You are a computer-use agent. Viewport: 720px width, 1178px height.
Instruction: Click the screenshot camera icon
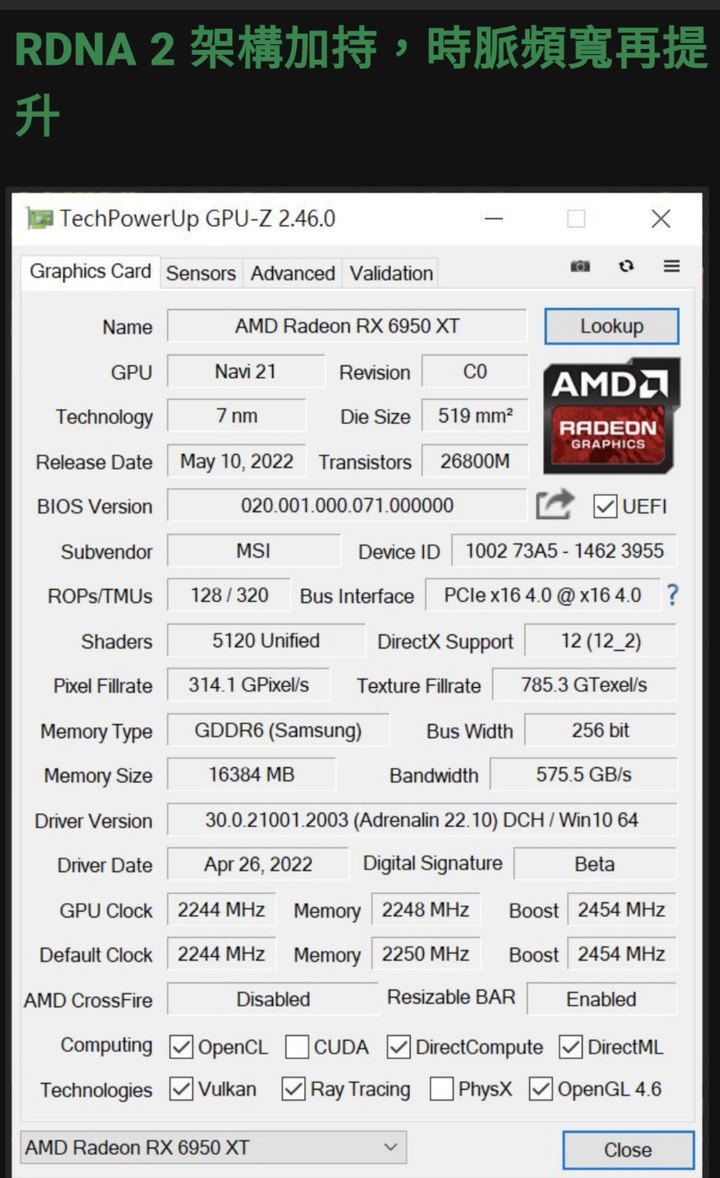coord(579,266)
